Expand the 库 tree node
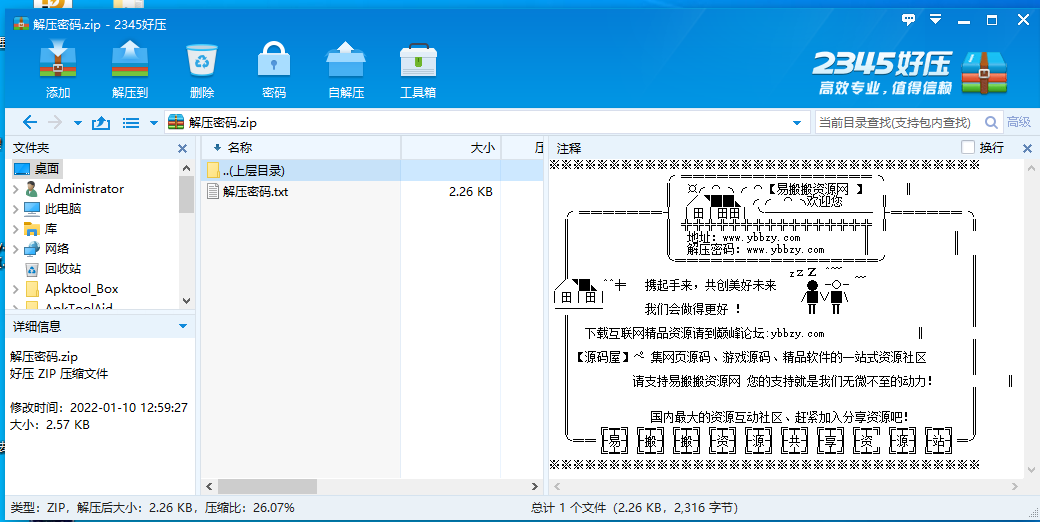 [x=16, y=229]
